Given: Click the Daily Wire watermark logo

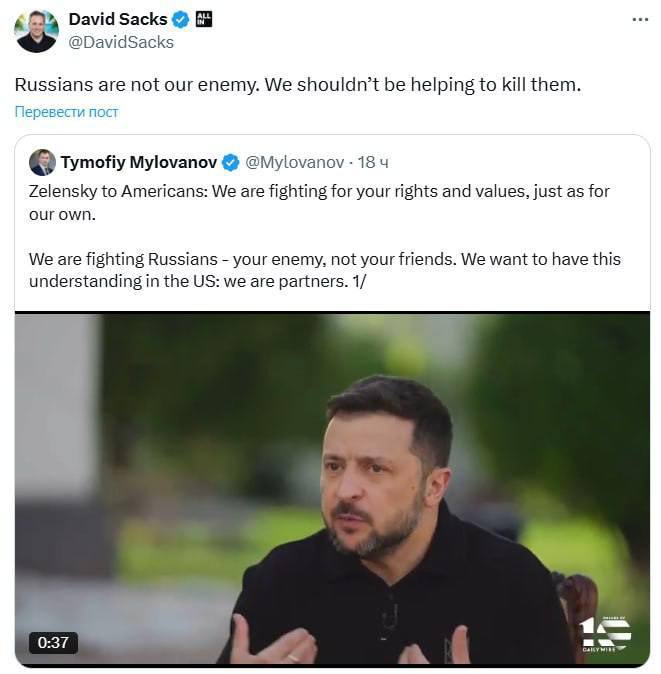Looking at the screenshot, I should pyautogui.click(x=605, y=634).
